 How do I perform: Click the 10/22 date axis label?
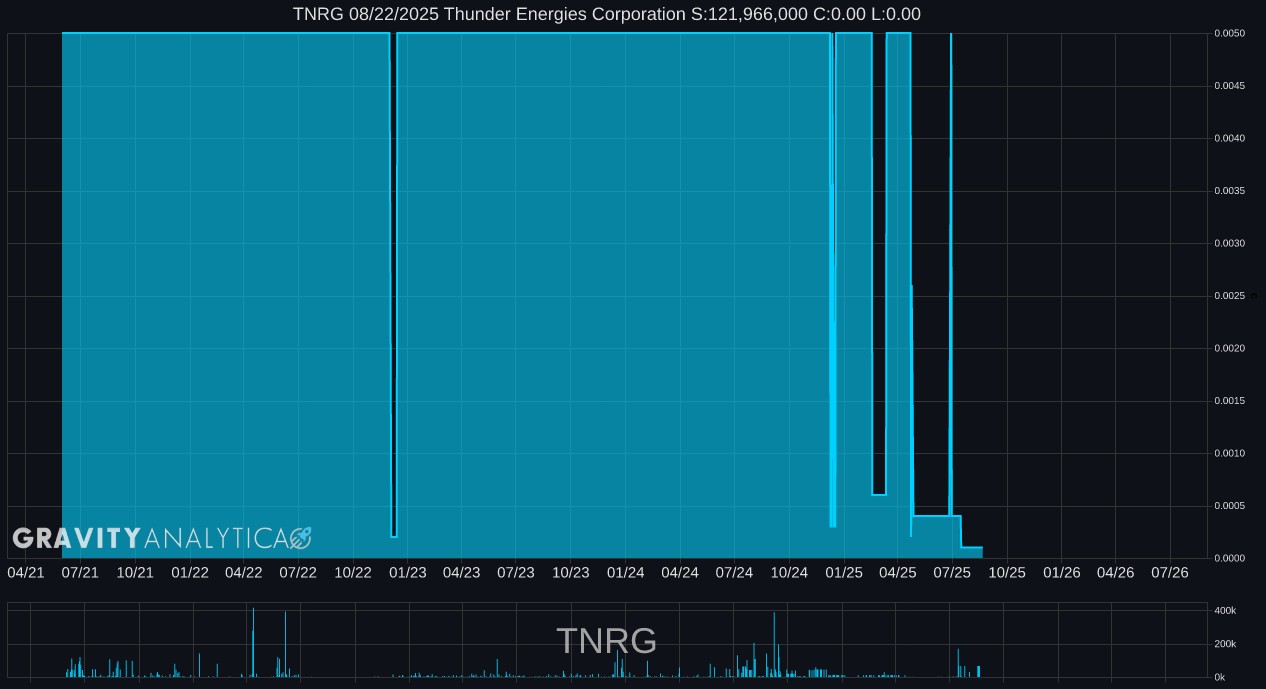click(x=353, y=572)
